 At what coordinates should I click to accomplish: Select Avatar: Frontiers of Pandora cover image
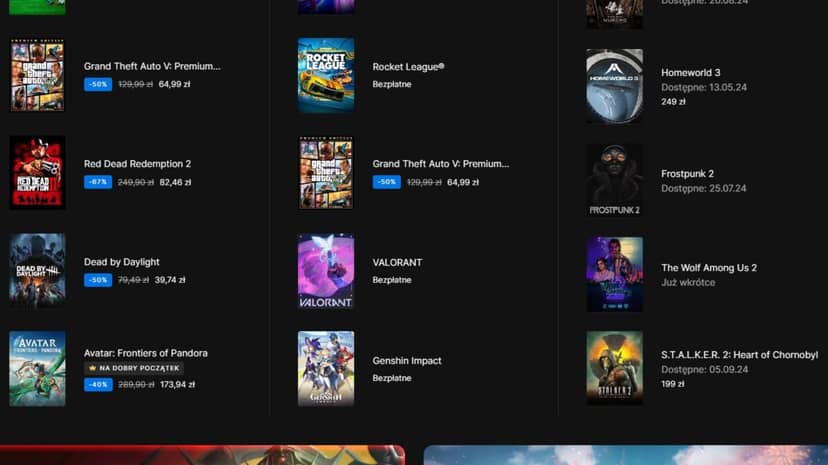37,368
